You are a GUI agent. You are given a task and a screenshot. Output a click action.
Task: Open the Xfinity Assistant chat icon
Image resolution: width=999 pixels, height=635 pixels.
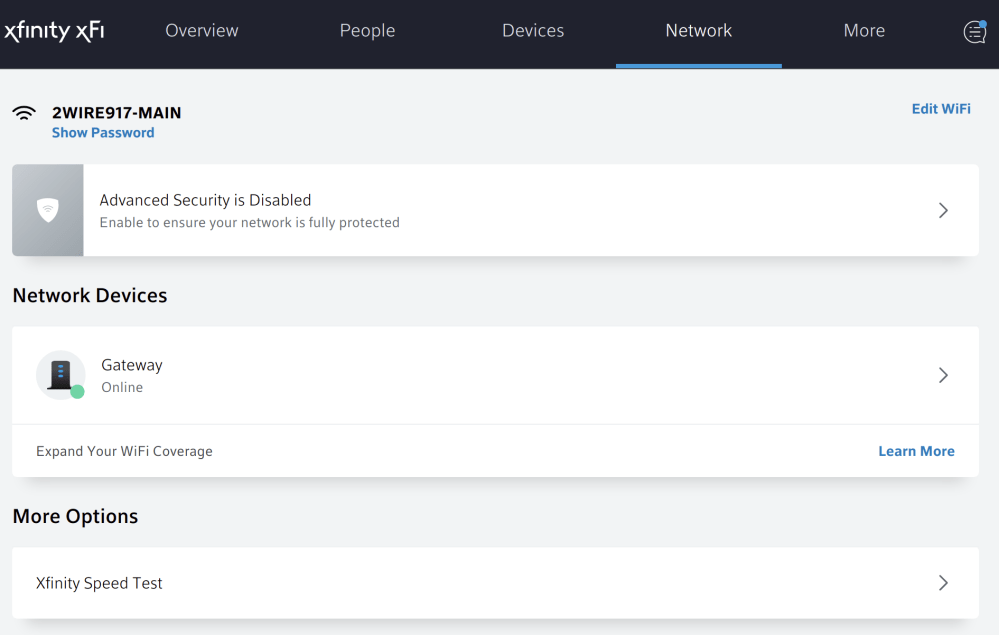coord(974,31)
